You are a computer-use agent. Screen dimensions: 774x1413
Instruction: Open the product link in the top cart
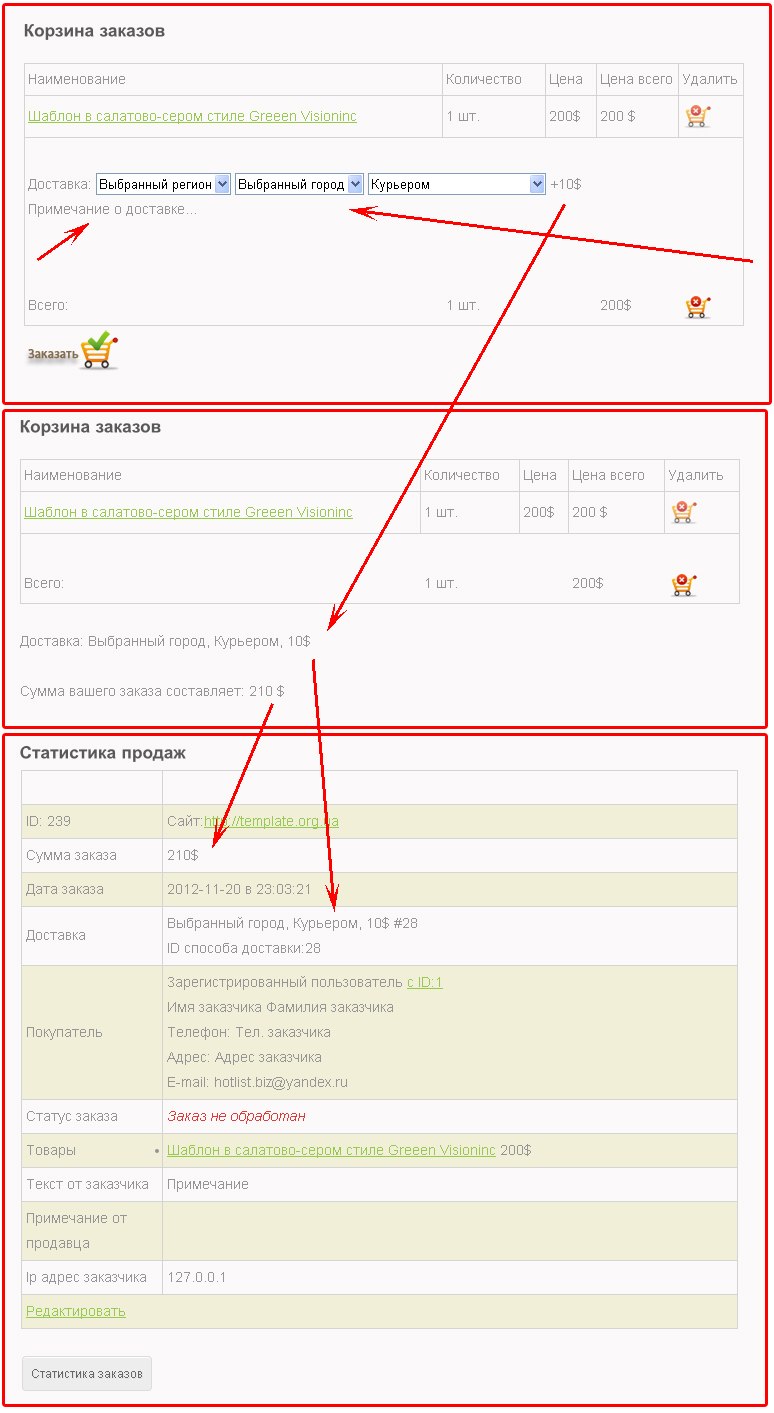[x=192, y=116]
